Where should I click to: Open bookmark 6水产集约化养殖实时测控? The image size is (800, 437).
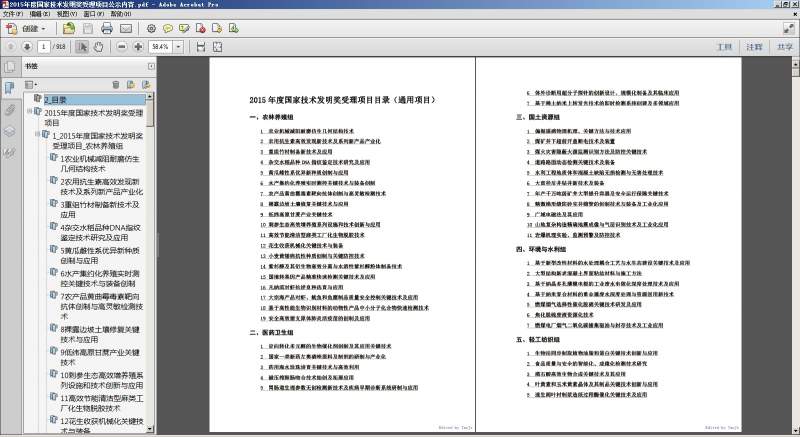(99, 278)
